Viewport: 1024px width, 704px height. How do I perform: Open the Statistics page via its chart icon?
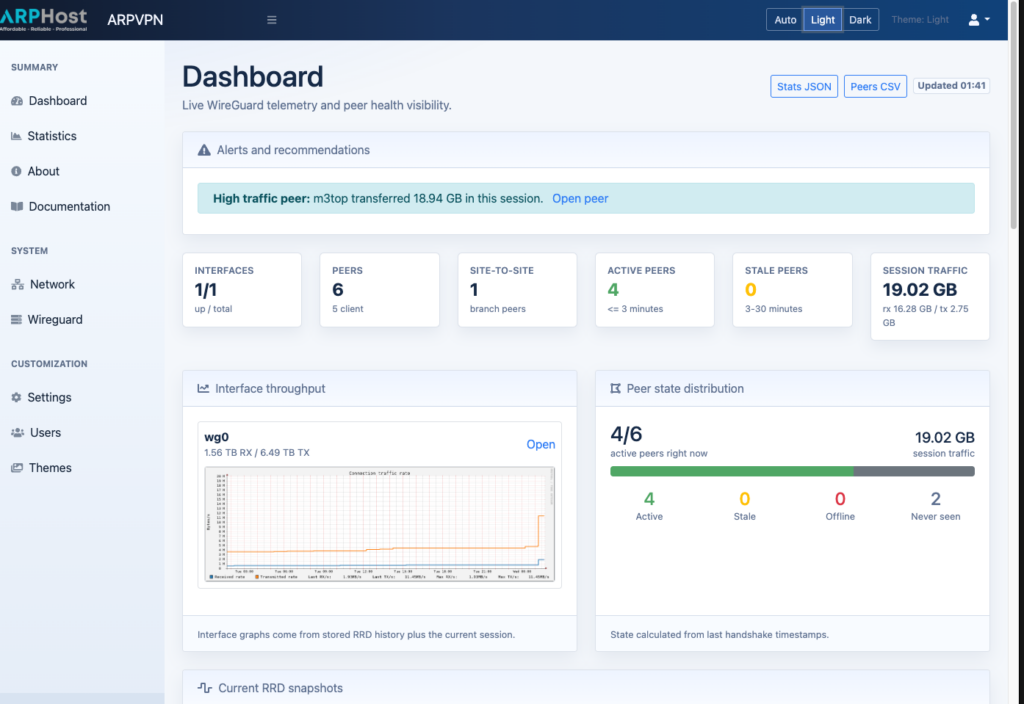pos(18,135)
